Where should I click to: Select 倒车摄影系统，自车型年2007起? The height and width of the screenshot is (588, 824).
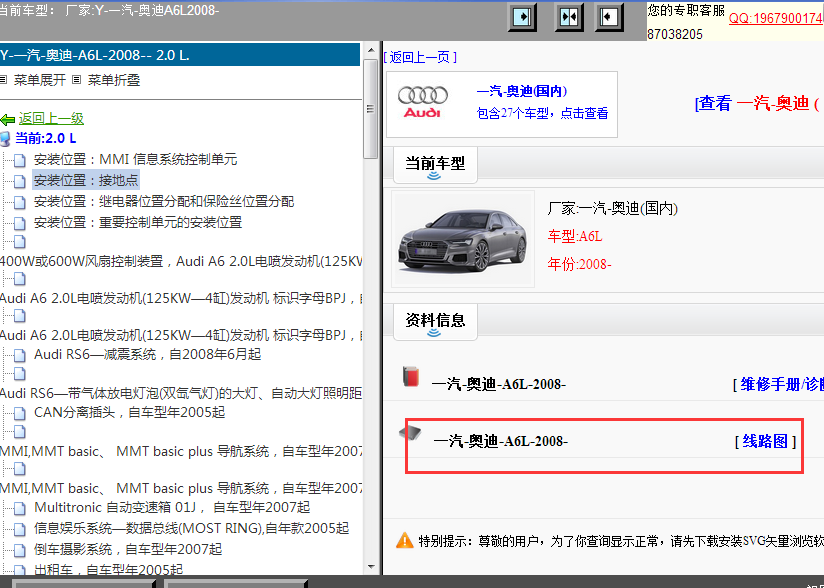point(128,550)
